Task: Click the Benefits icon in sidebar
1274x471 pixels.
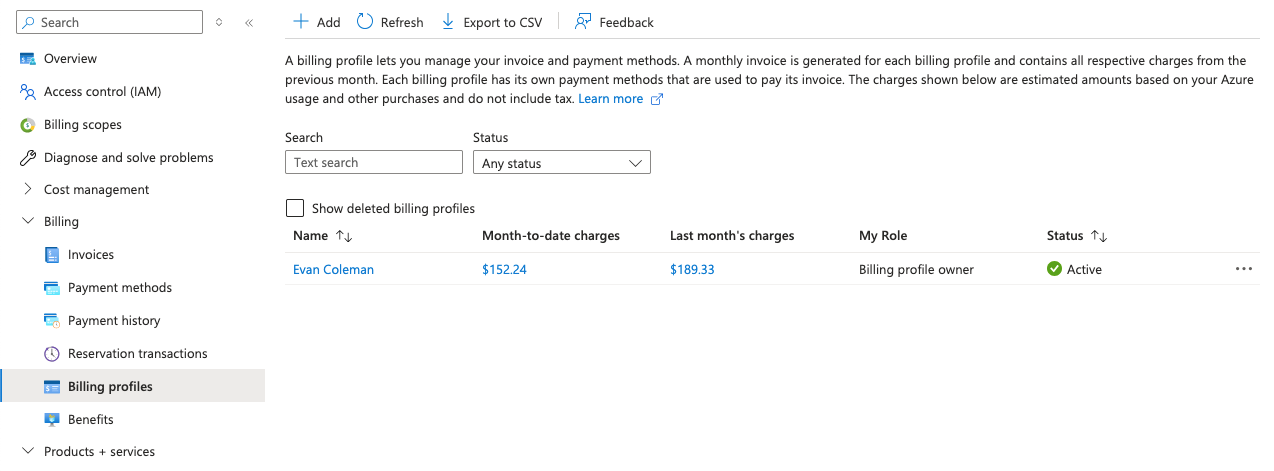Action: pos(52,420)
